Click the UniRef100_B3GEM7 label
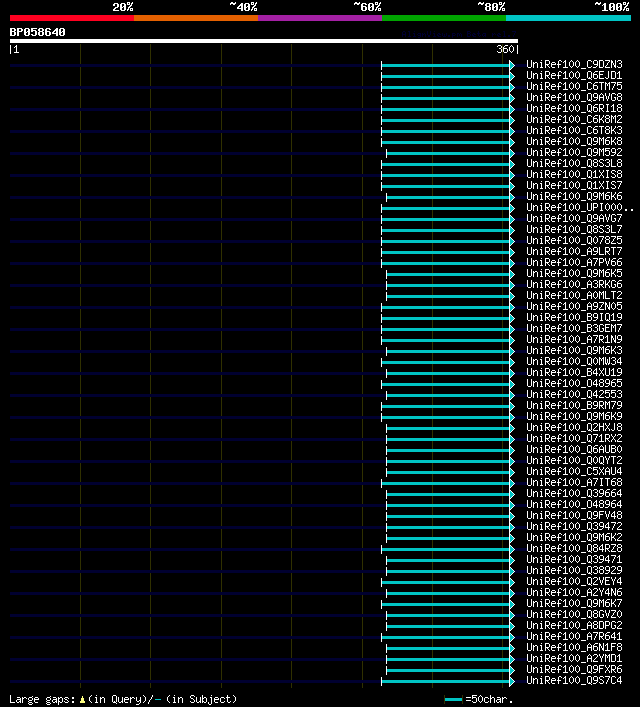The width and height of the screenshot is (640, 707). (574, 328)
